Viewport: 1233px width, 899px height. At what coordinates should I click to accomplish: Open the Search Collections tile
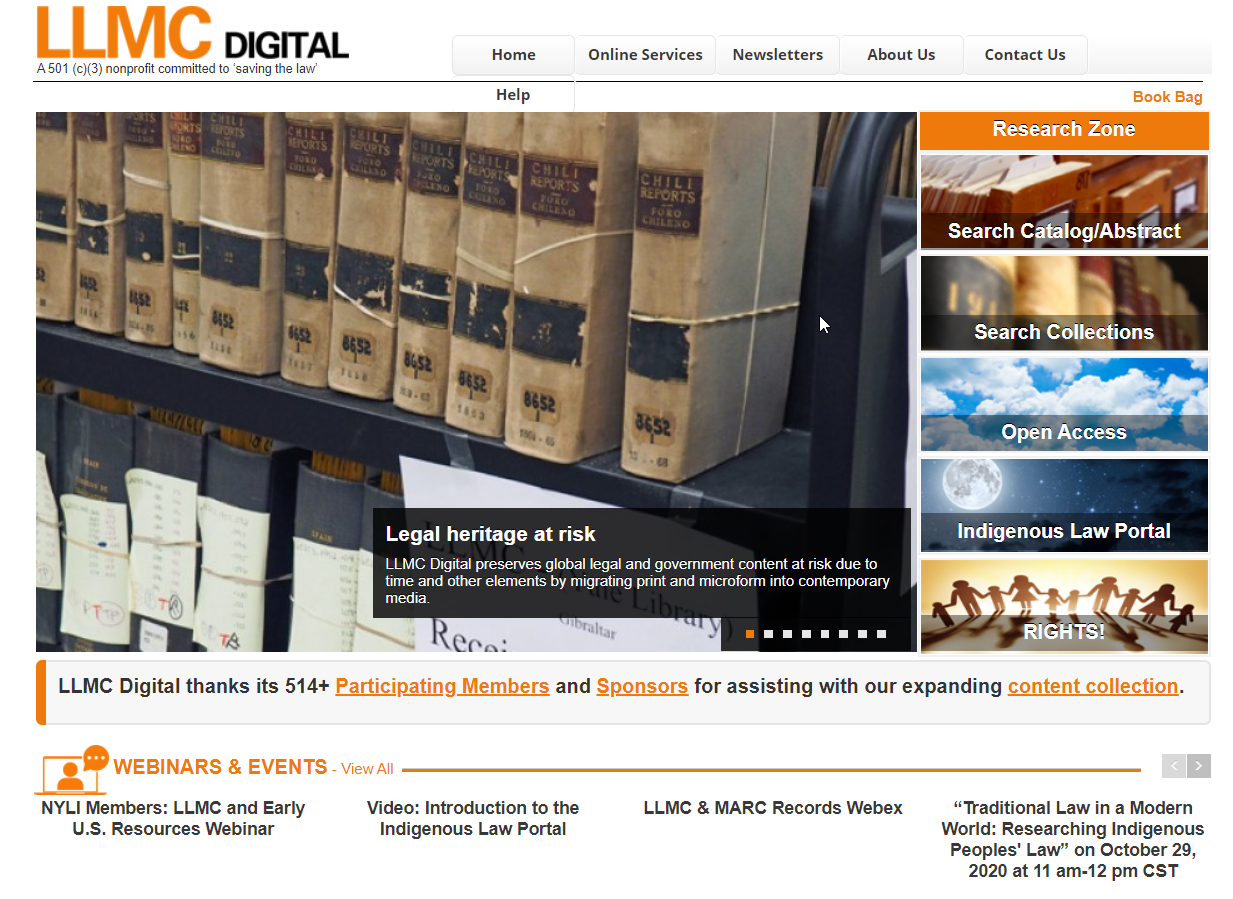[x=1064, y=303]
